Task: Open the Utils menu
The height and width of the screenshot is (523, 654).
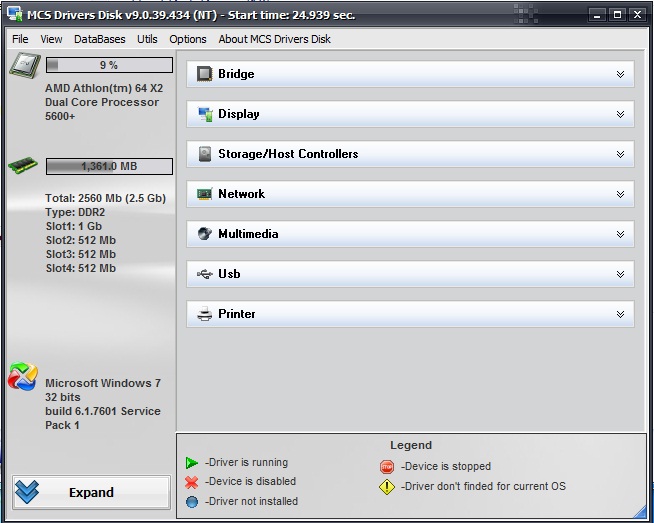Action: pos(147,39)
